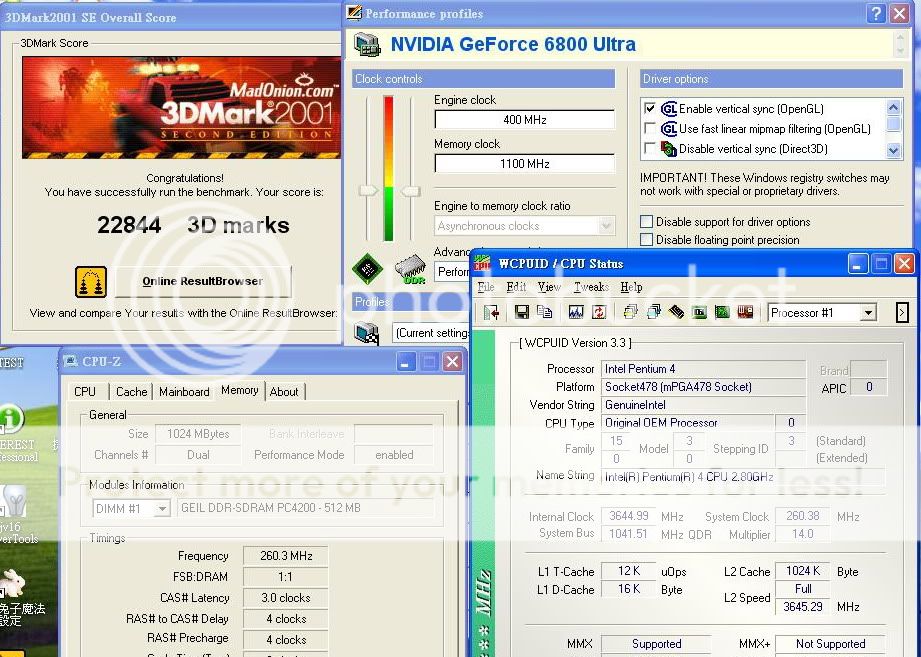Open the real-time clock graph icon in WCPUID
The image size is (921, 657).
576,313
